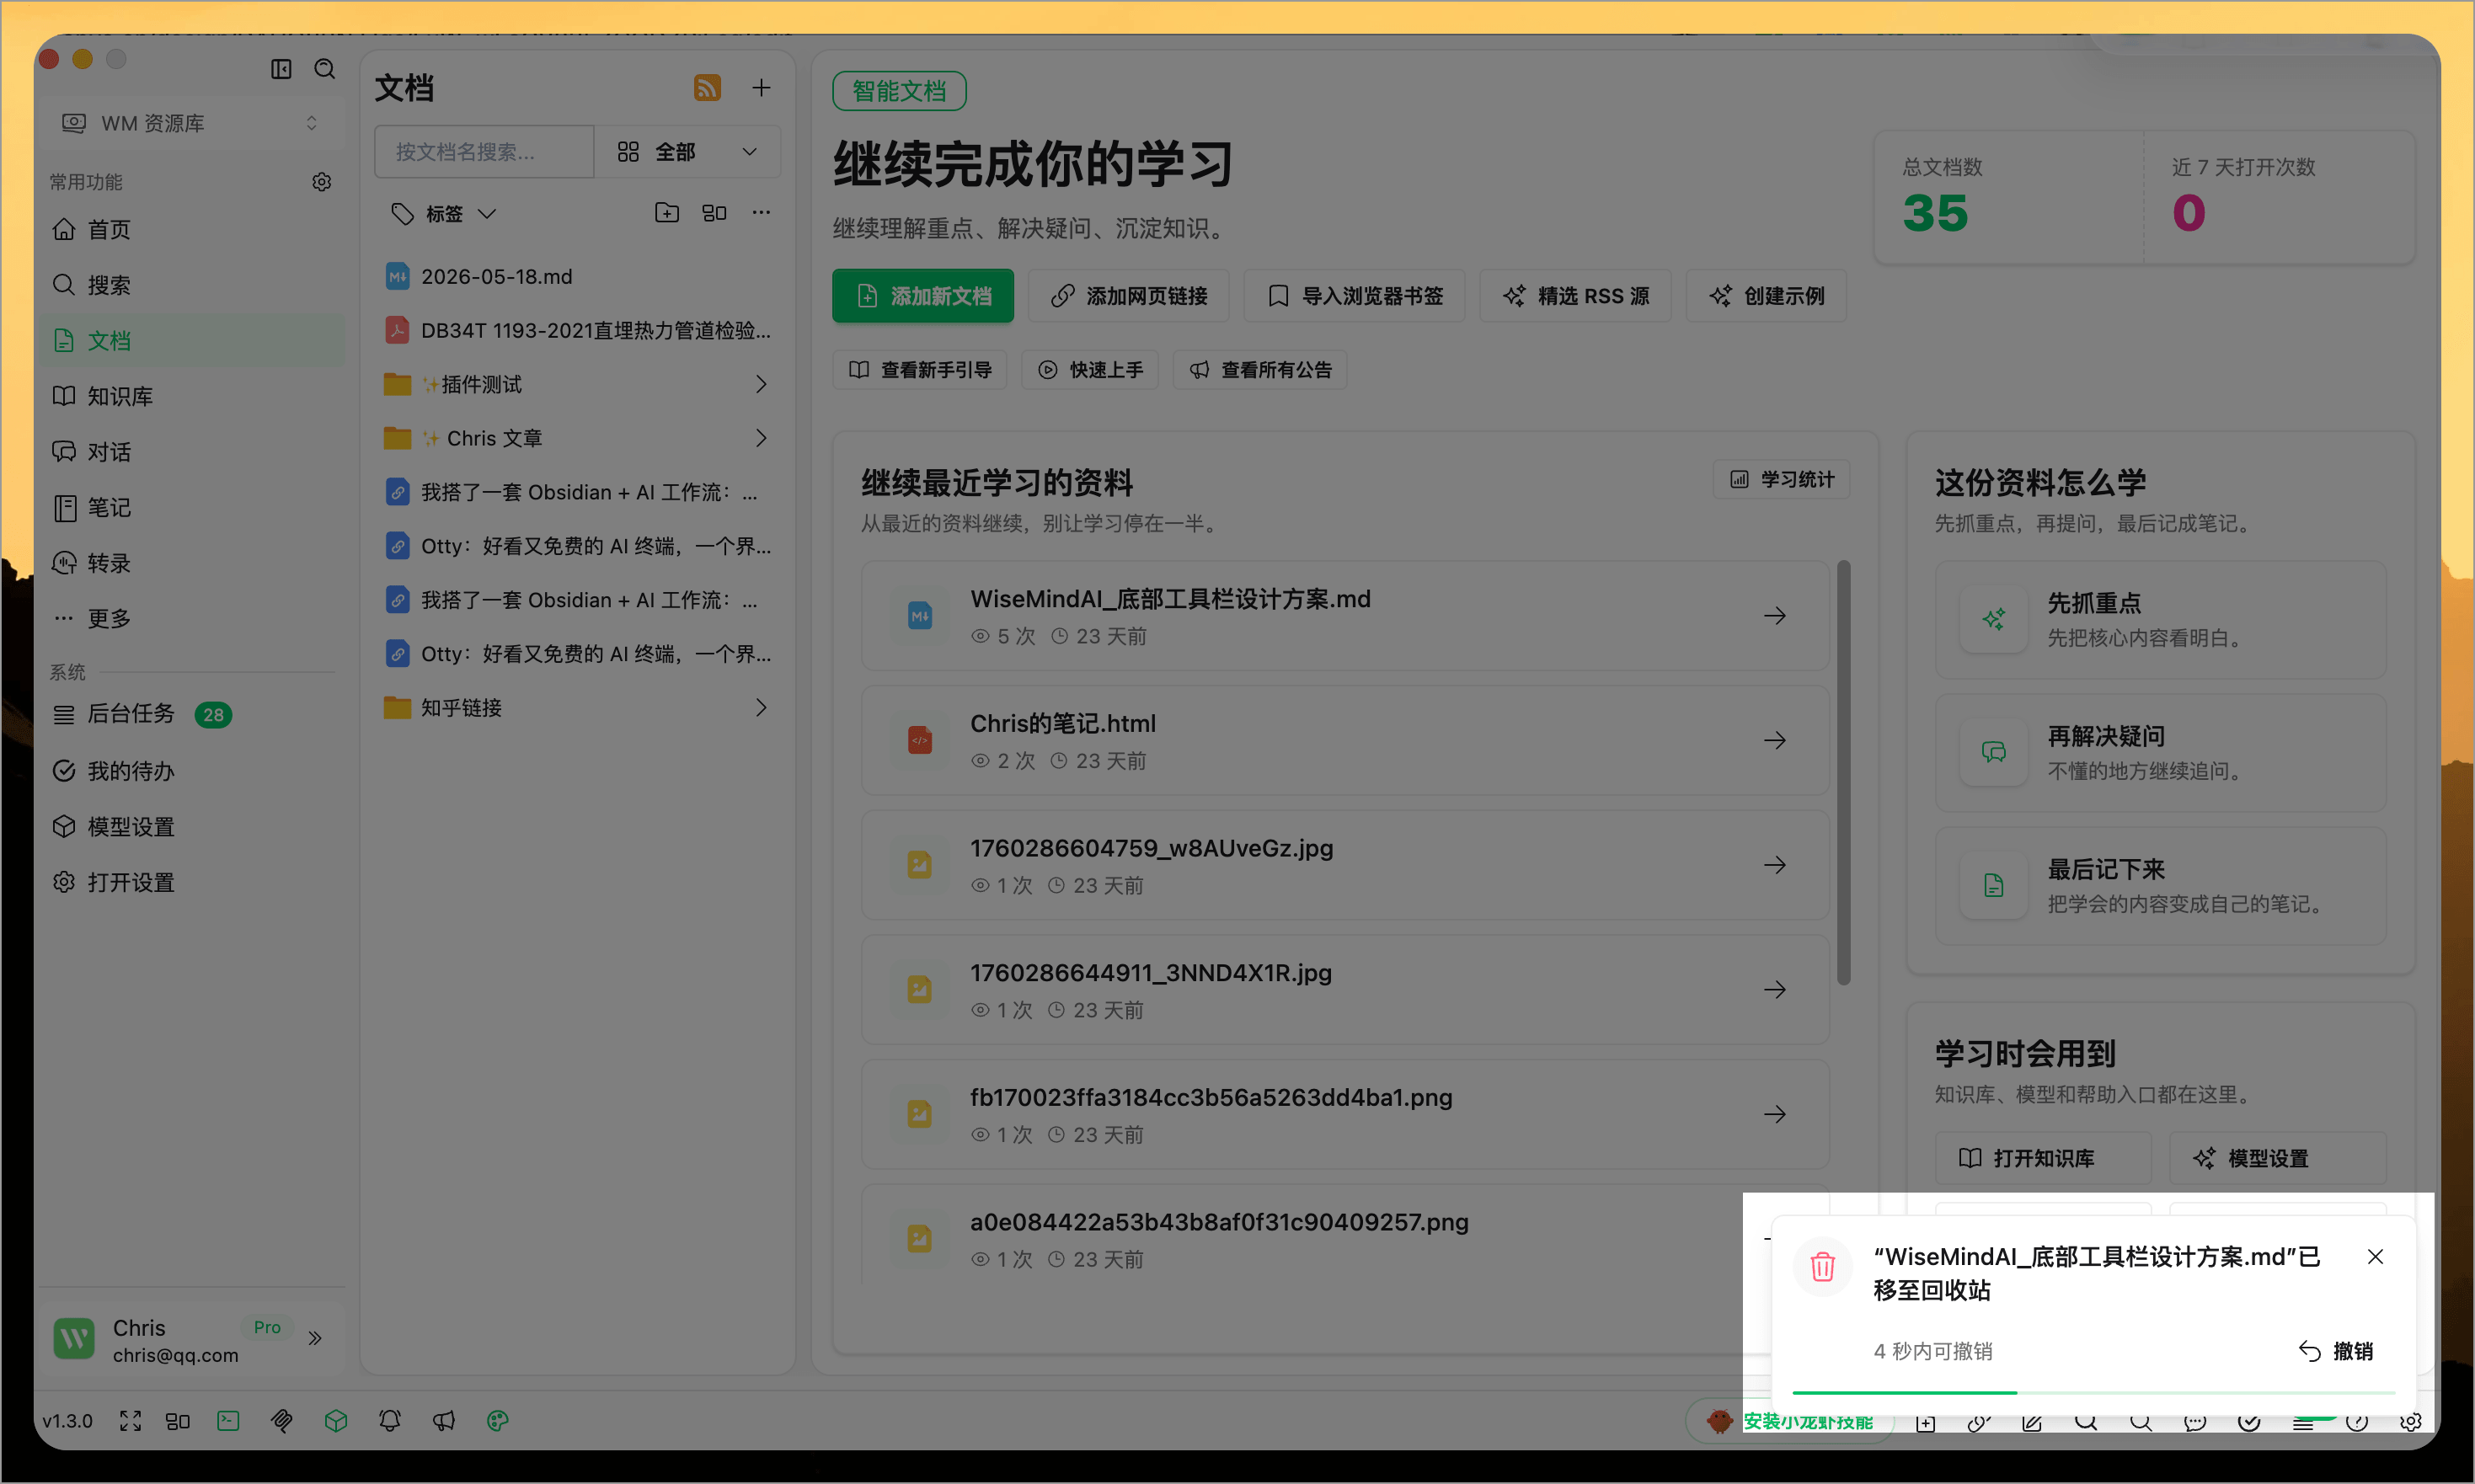Toggle the sidebar panel icon

click(x=281, y=68)
